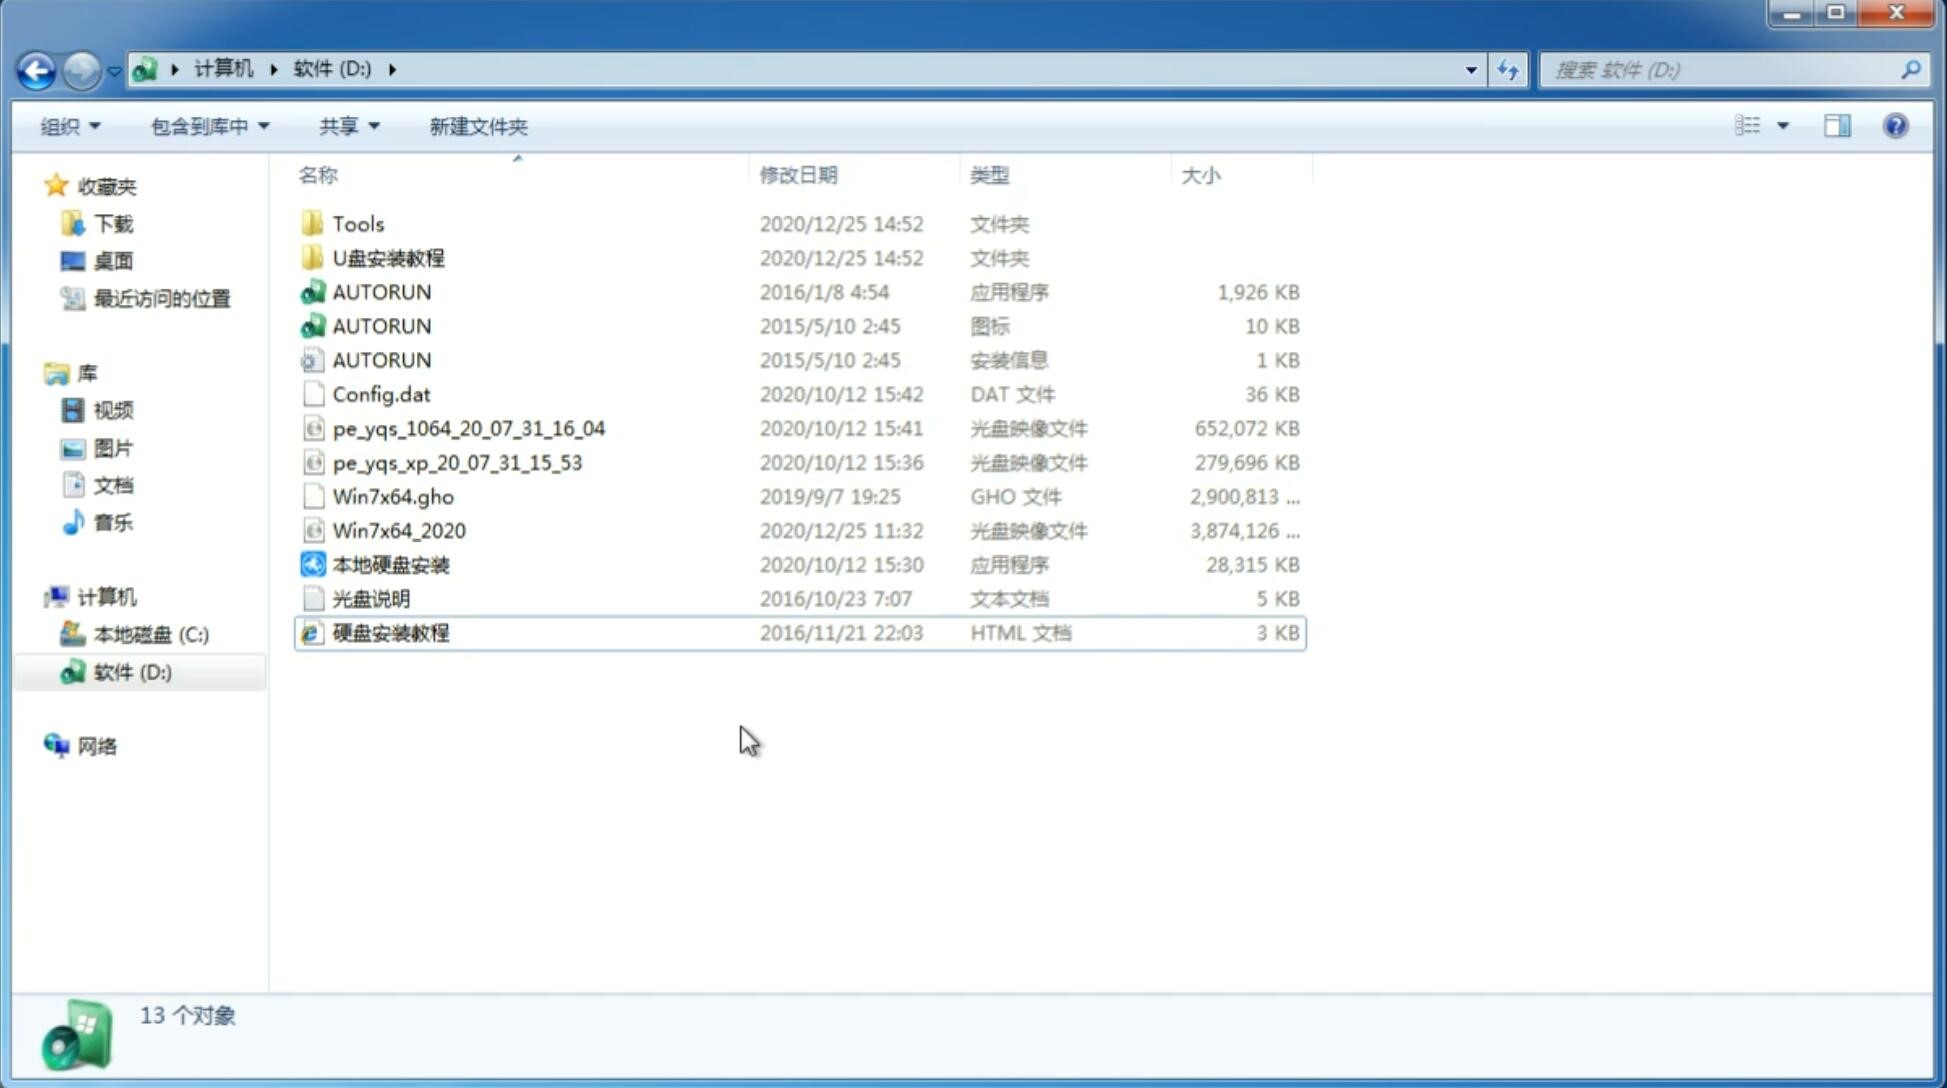Image resolution: width=1947 pixels, height=1088 pixels.
Task: Open 硬盘安装教程 HTML document
Action: pyautogui.click(x=389, y=632)
